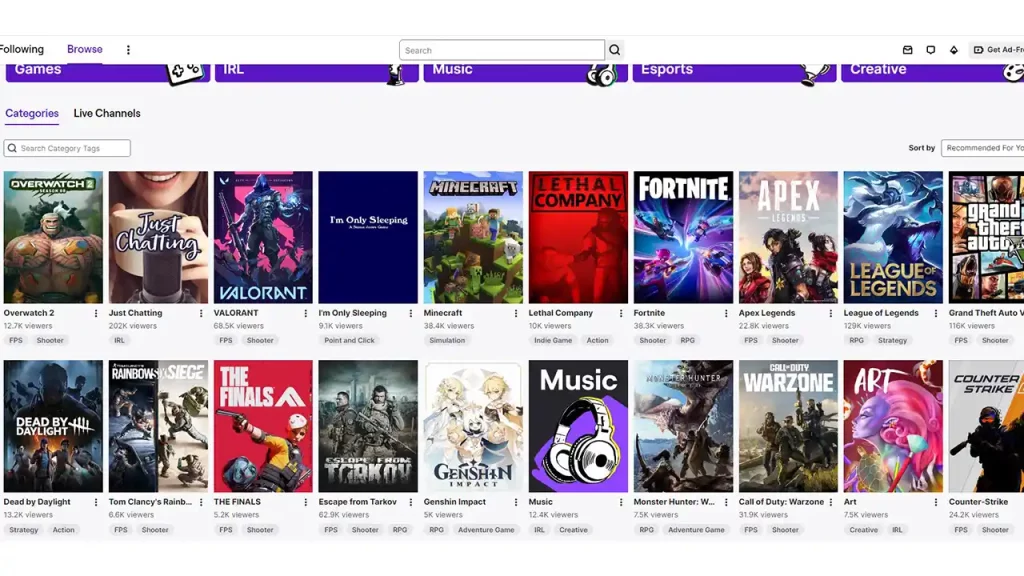Open options menu for Genshin Impact
The image size is (1024, 576).
point(516,502)
